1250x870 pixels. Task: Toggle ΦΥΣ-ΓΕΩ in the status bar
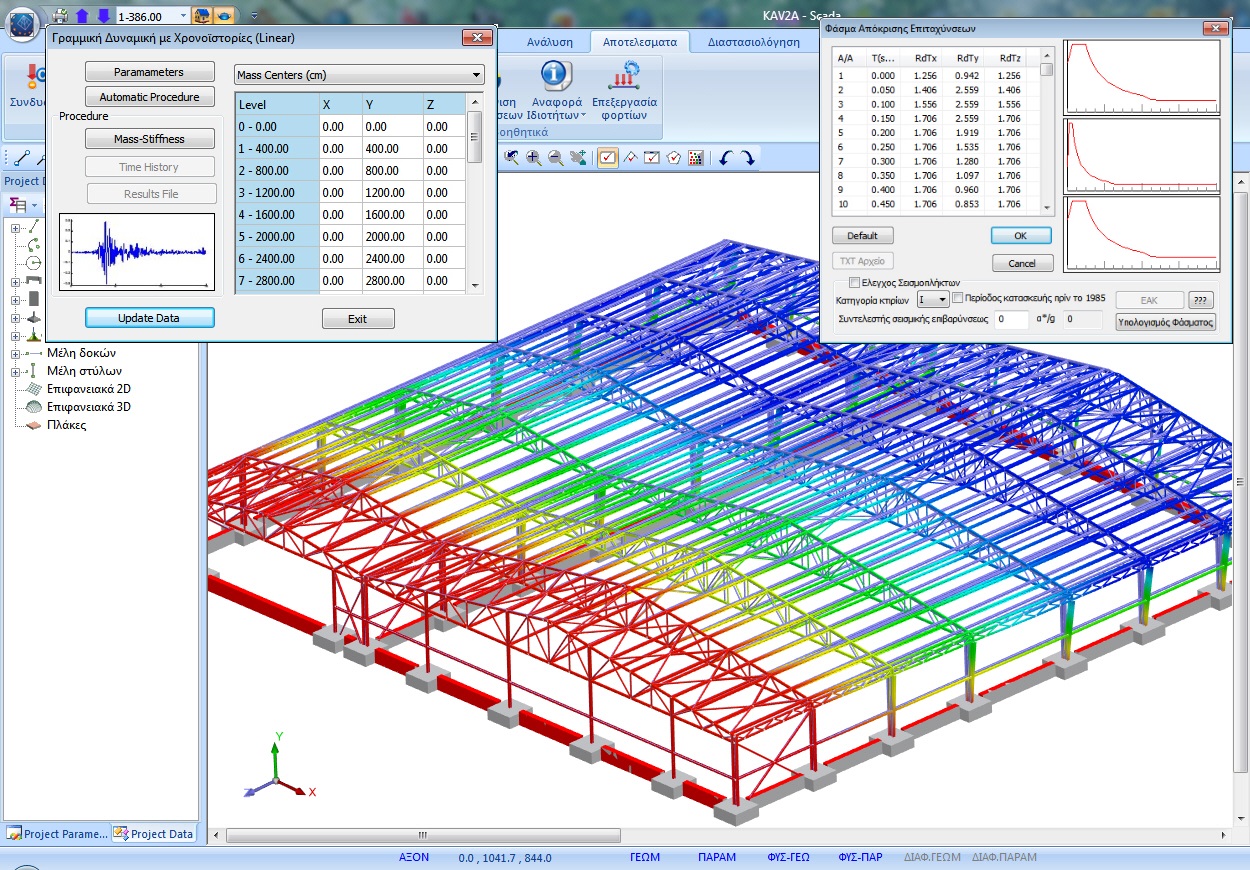(x=788, y=857)
